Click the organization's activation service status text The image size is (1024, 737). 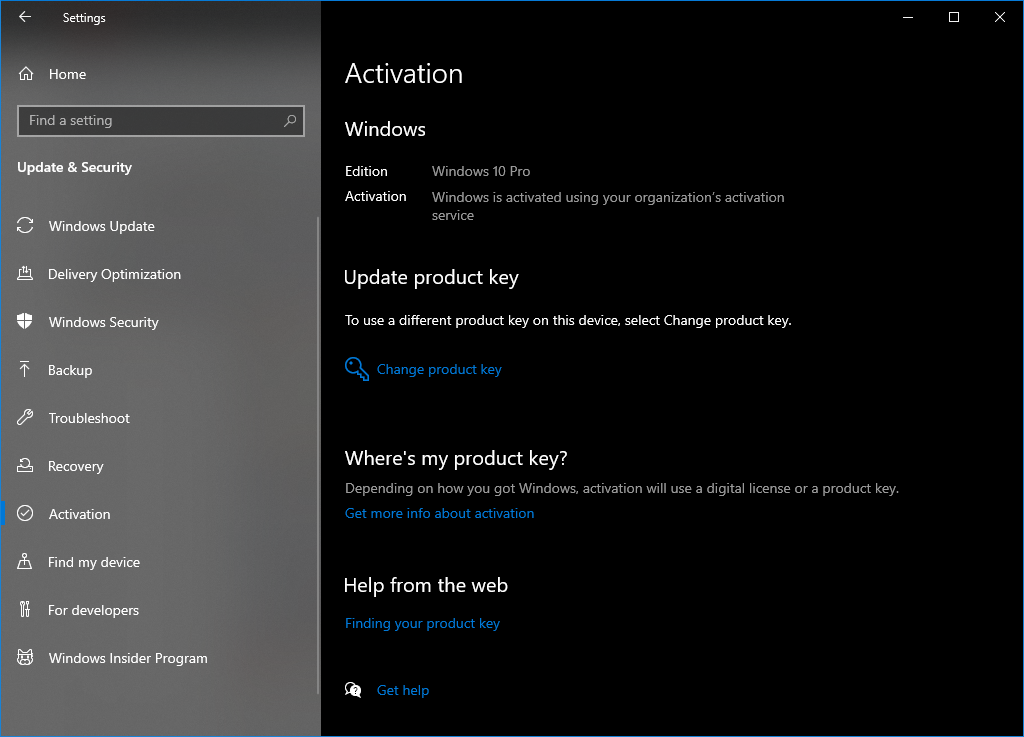[607, 206]
